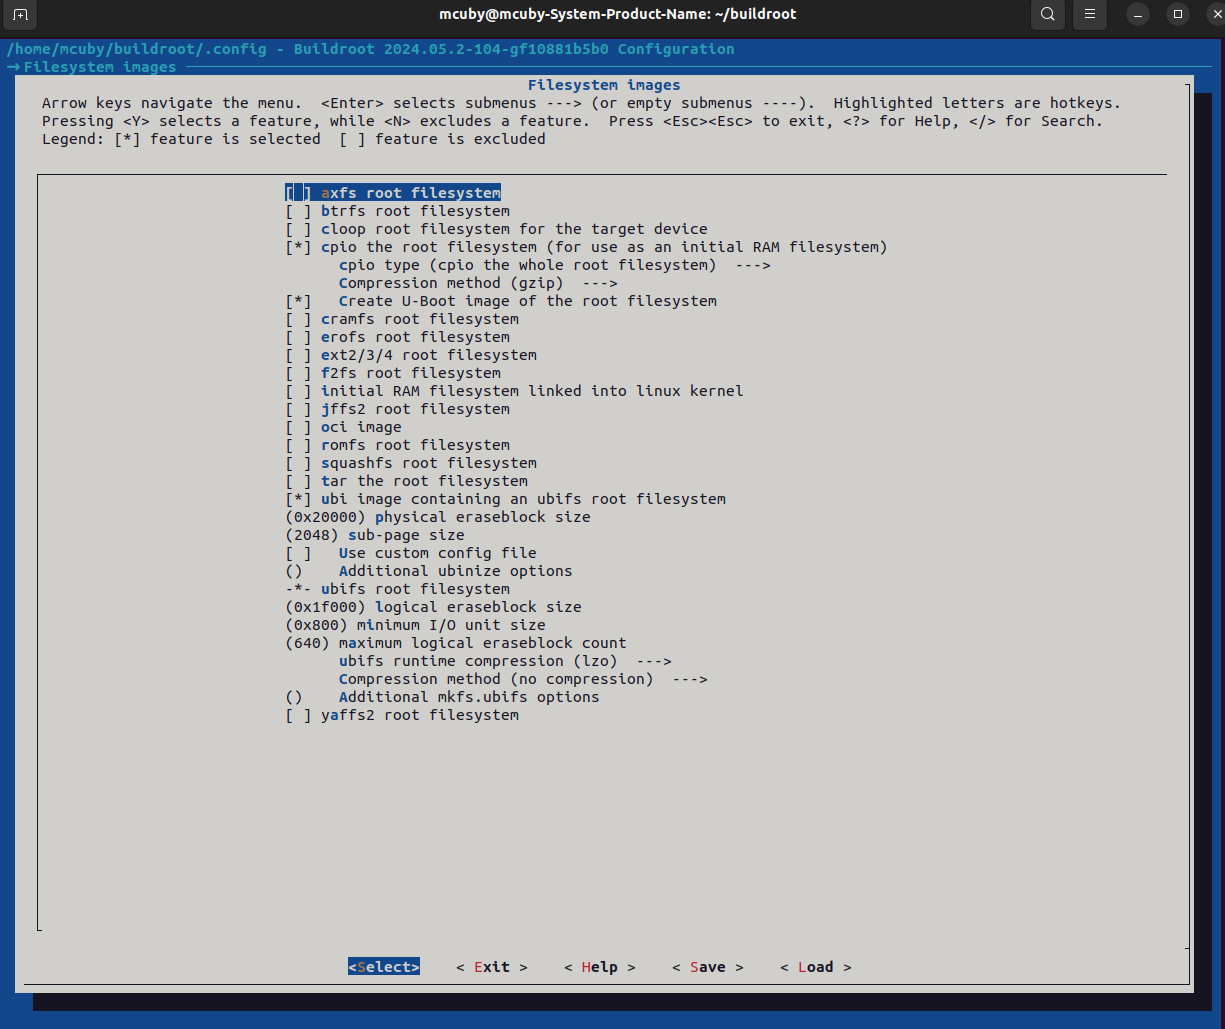Open gzip Compression method submenu
Image resolution: width=1225 pixels, height=1029 pixels.
pos(478,283)
